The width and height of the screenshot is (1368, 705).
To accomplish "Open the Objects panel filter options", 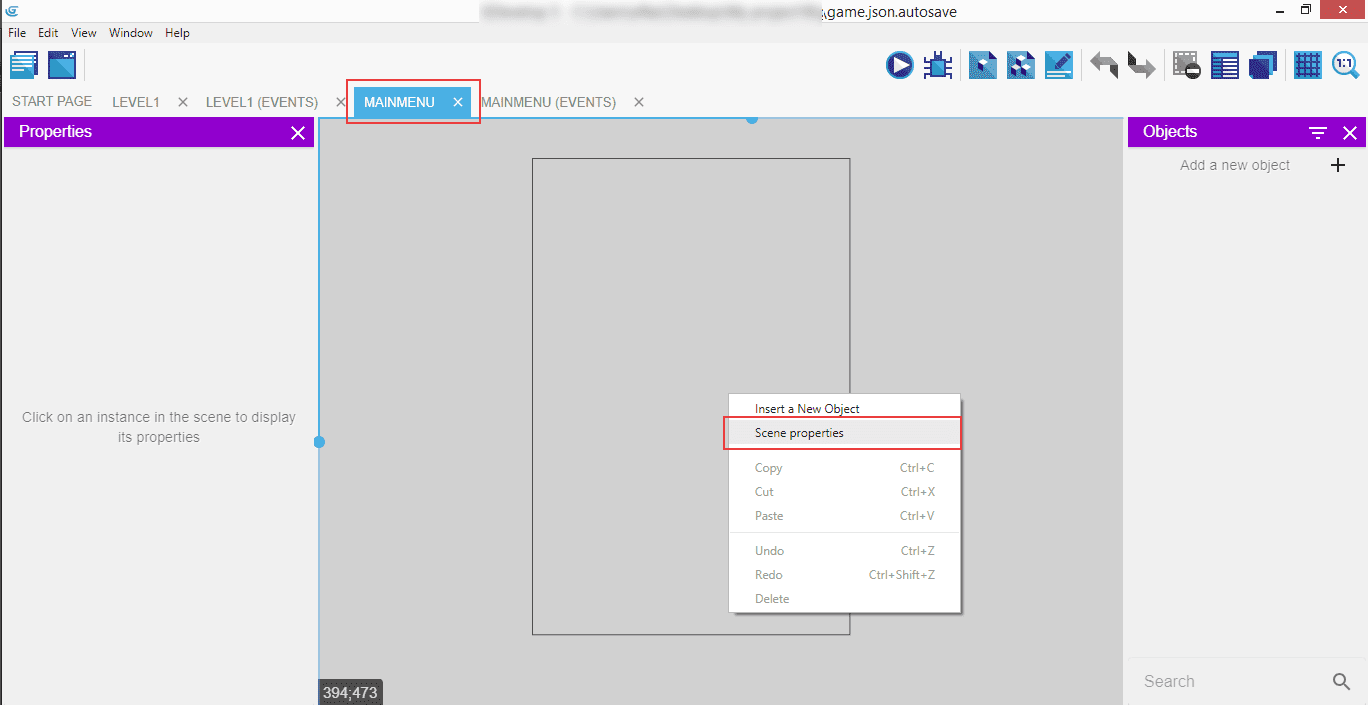I will [x=1318, y=133].
